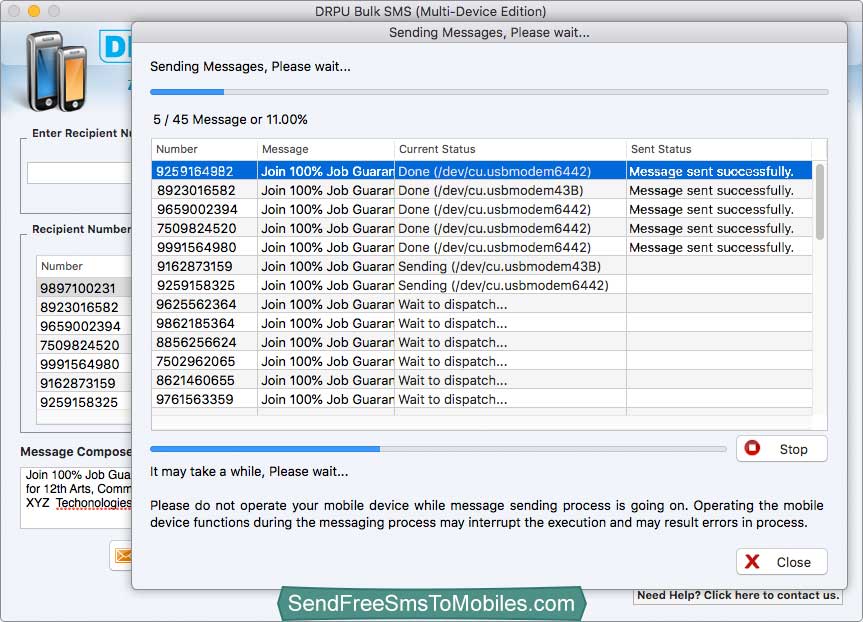
Task: Select row with number 8856256624
Action: [482, 342]
